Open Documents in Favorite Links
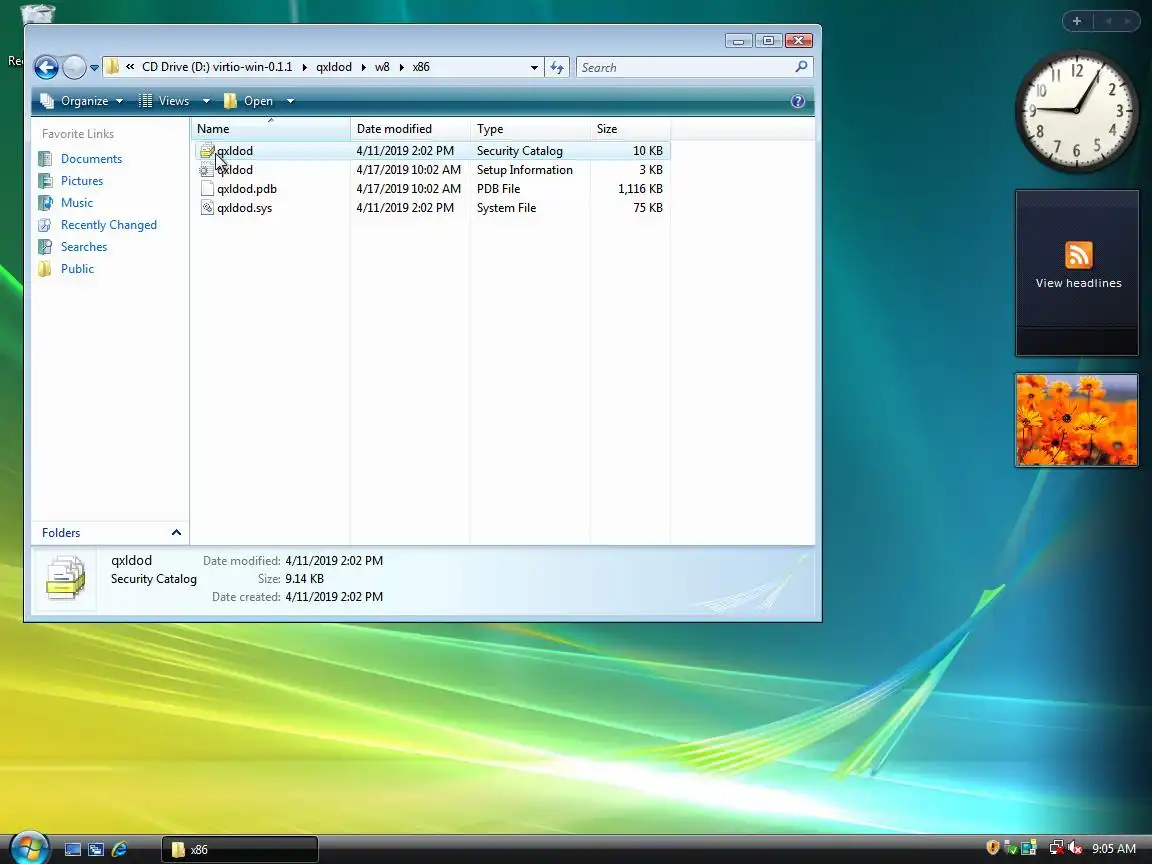 [91, 159]
